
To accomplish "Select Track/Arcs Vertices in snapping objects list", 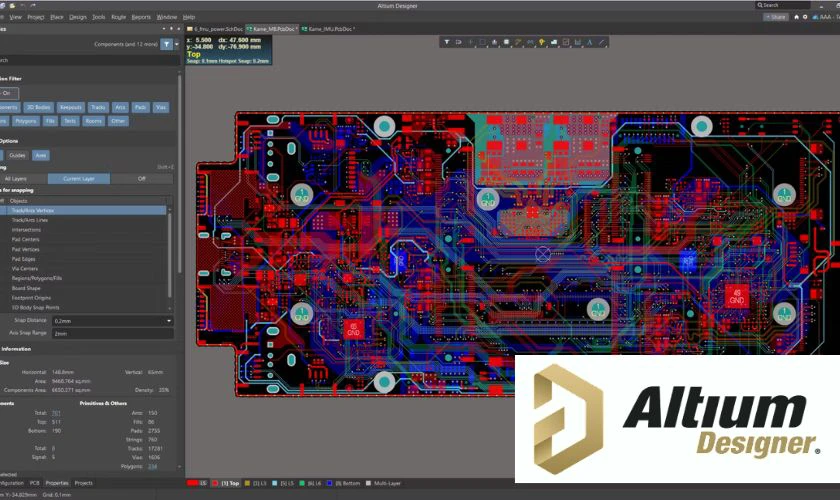I will click(83, 211).
